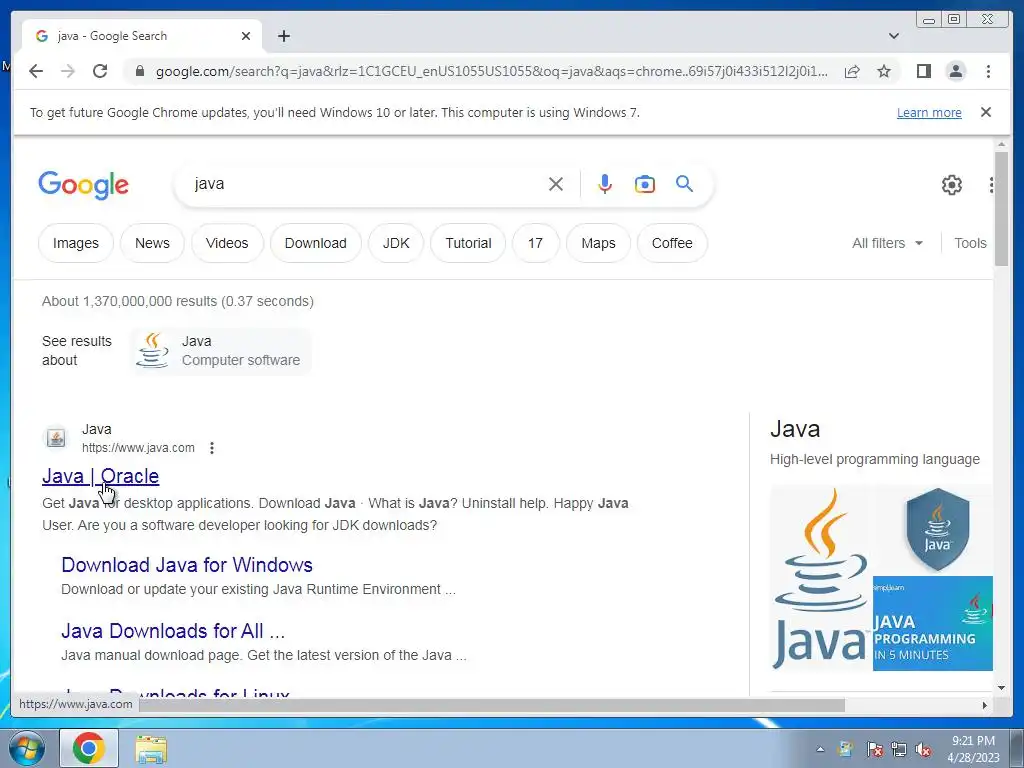Screen dimensions: 1024x768
Task: Go to the Google logo homepage
Action: tap(84, 185)
